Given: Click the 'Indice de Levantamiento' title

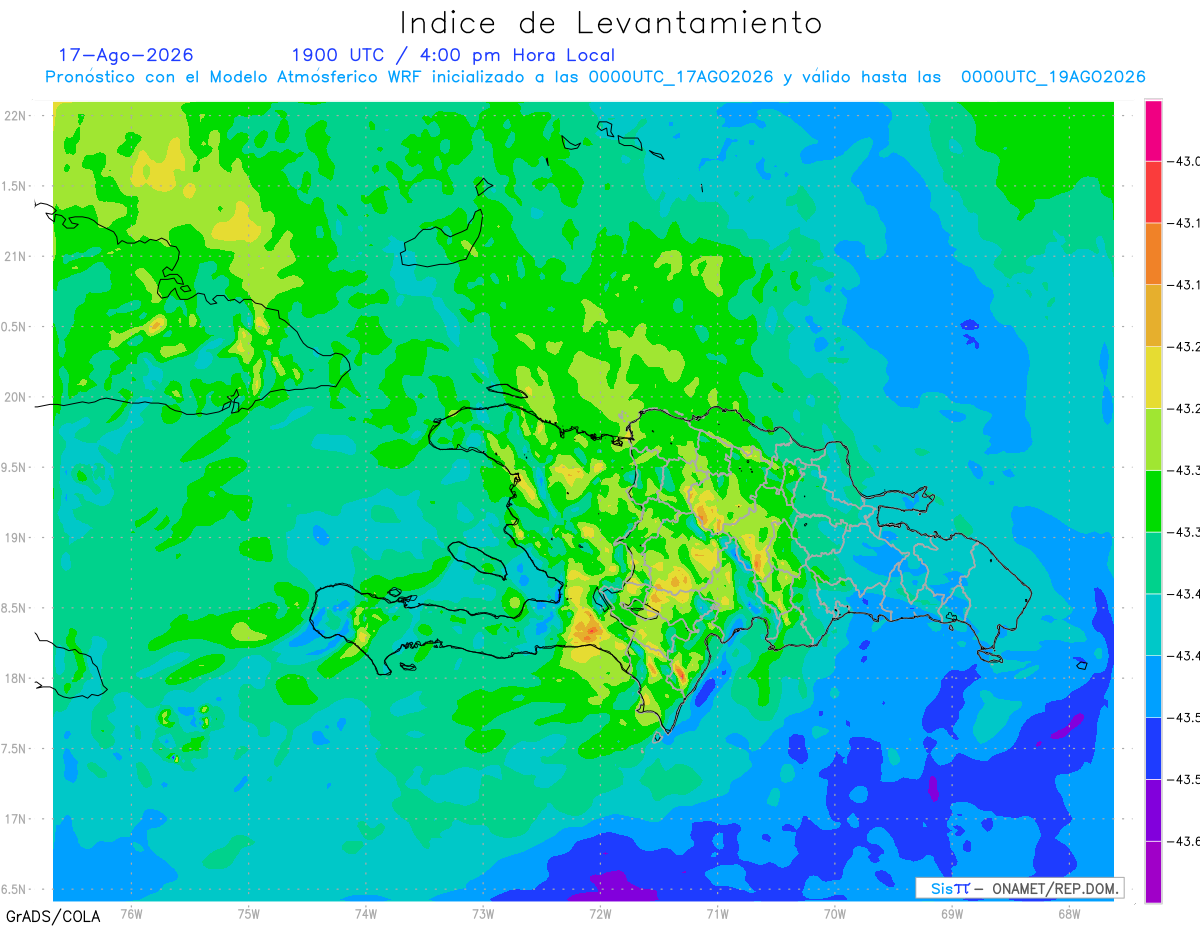Looking at the screenshot, I should pyautogui.click(x=611, y=22).
